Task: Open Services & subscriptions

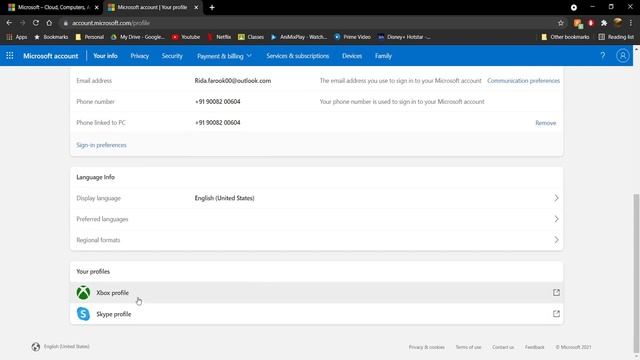Action: (298, 56)
